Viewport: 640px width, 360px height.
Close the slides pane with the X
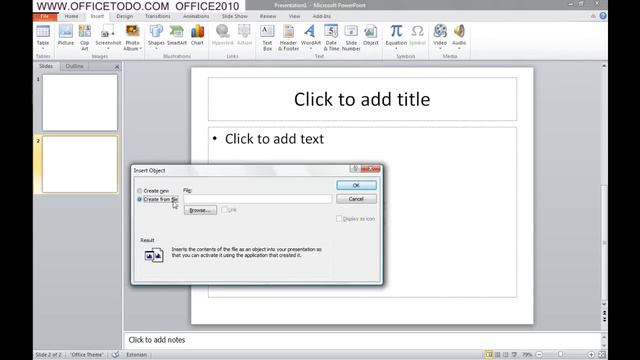pyautogui.click(x=117, y=67)
